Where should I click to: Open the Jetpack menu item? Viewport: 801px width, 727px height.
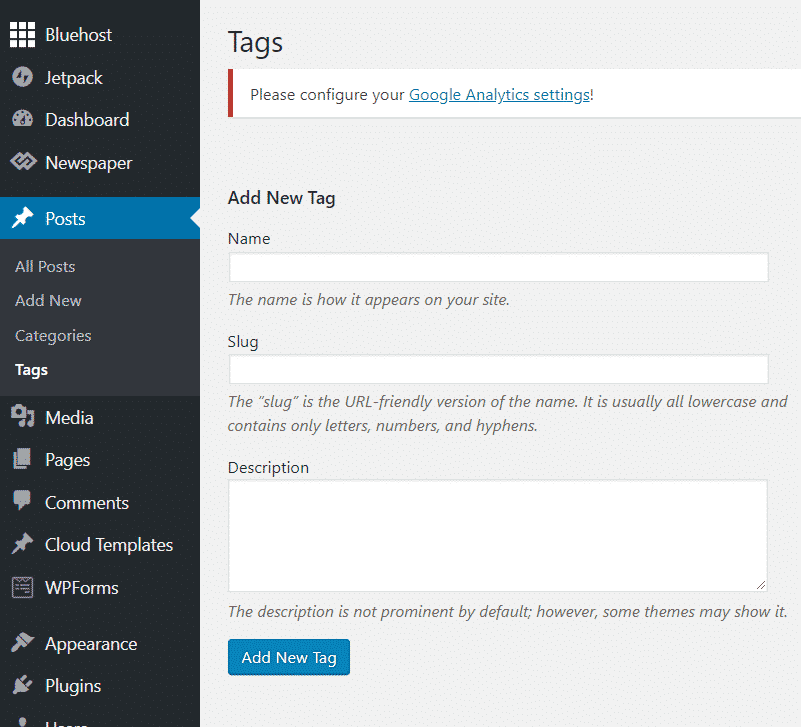74,78
